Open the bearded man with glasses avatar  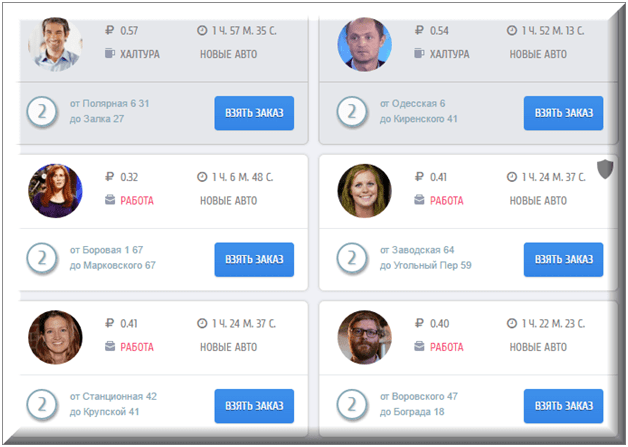click(x=365, y=337)
